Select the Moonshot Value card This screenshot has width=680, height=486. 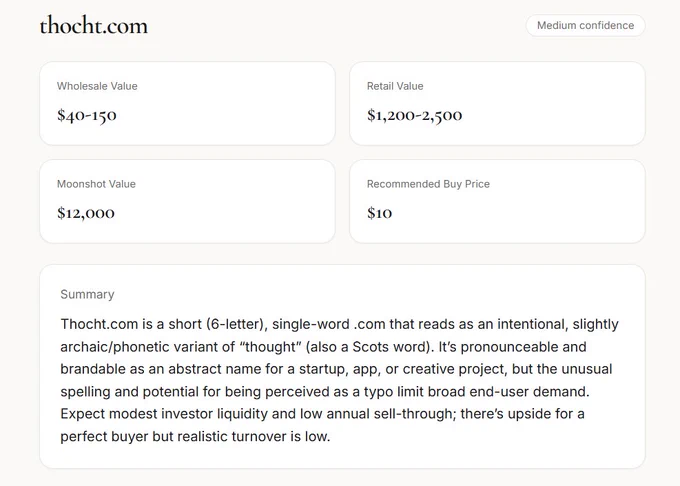click(x=187, y=201)
